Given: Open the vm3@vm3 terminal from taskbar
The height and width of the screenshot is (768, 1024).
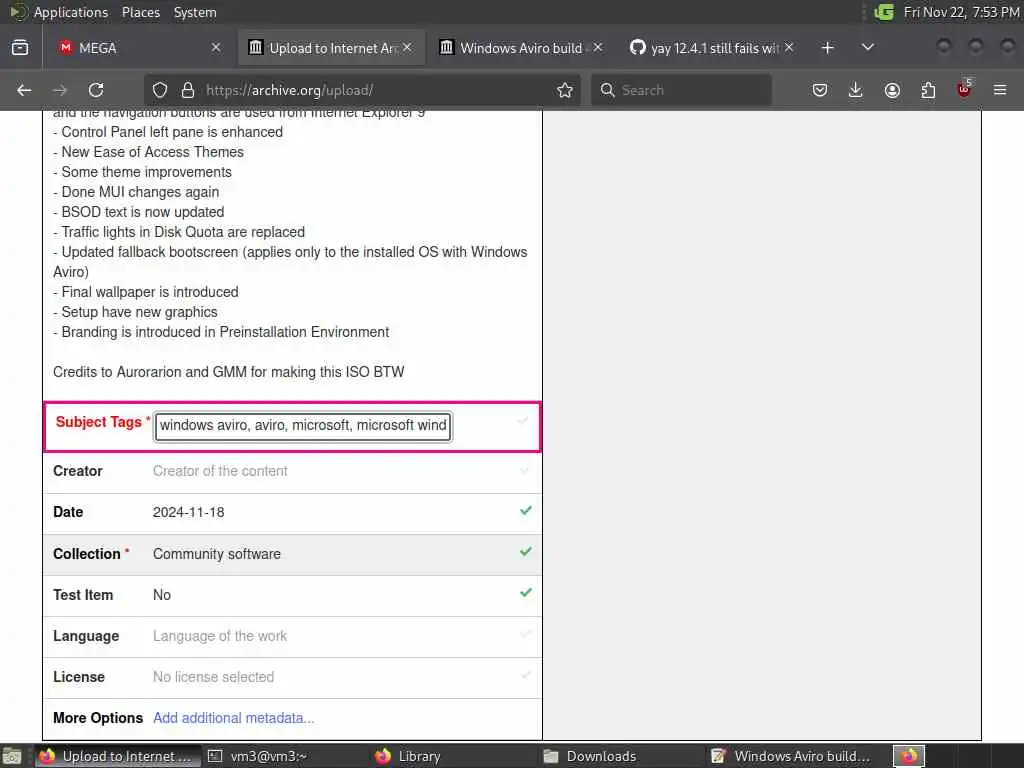Looking at the screenshot, I should (x=285, y=756).
